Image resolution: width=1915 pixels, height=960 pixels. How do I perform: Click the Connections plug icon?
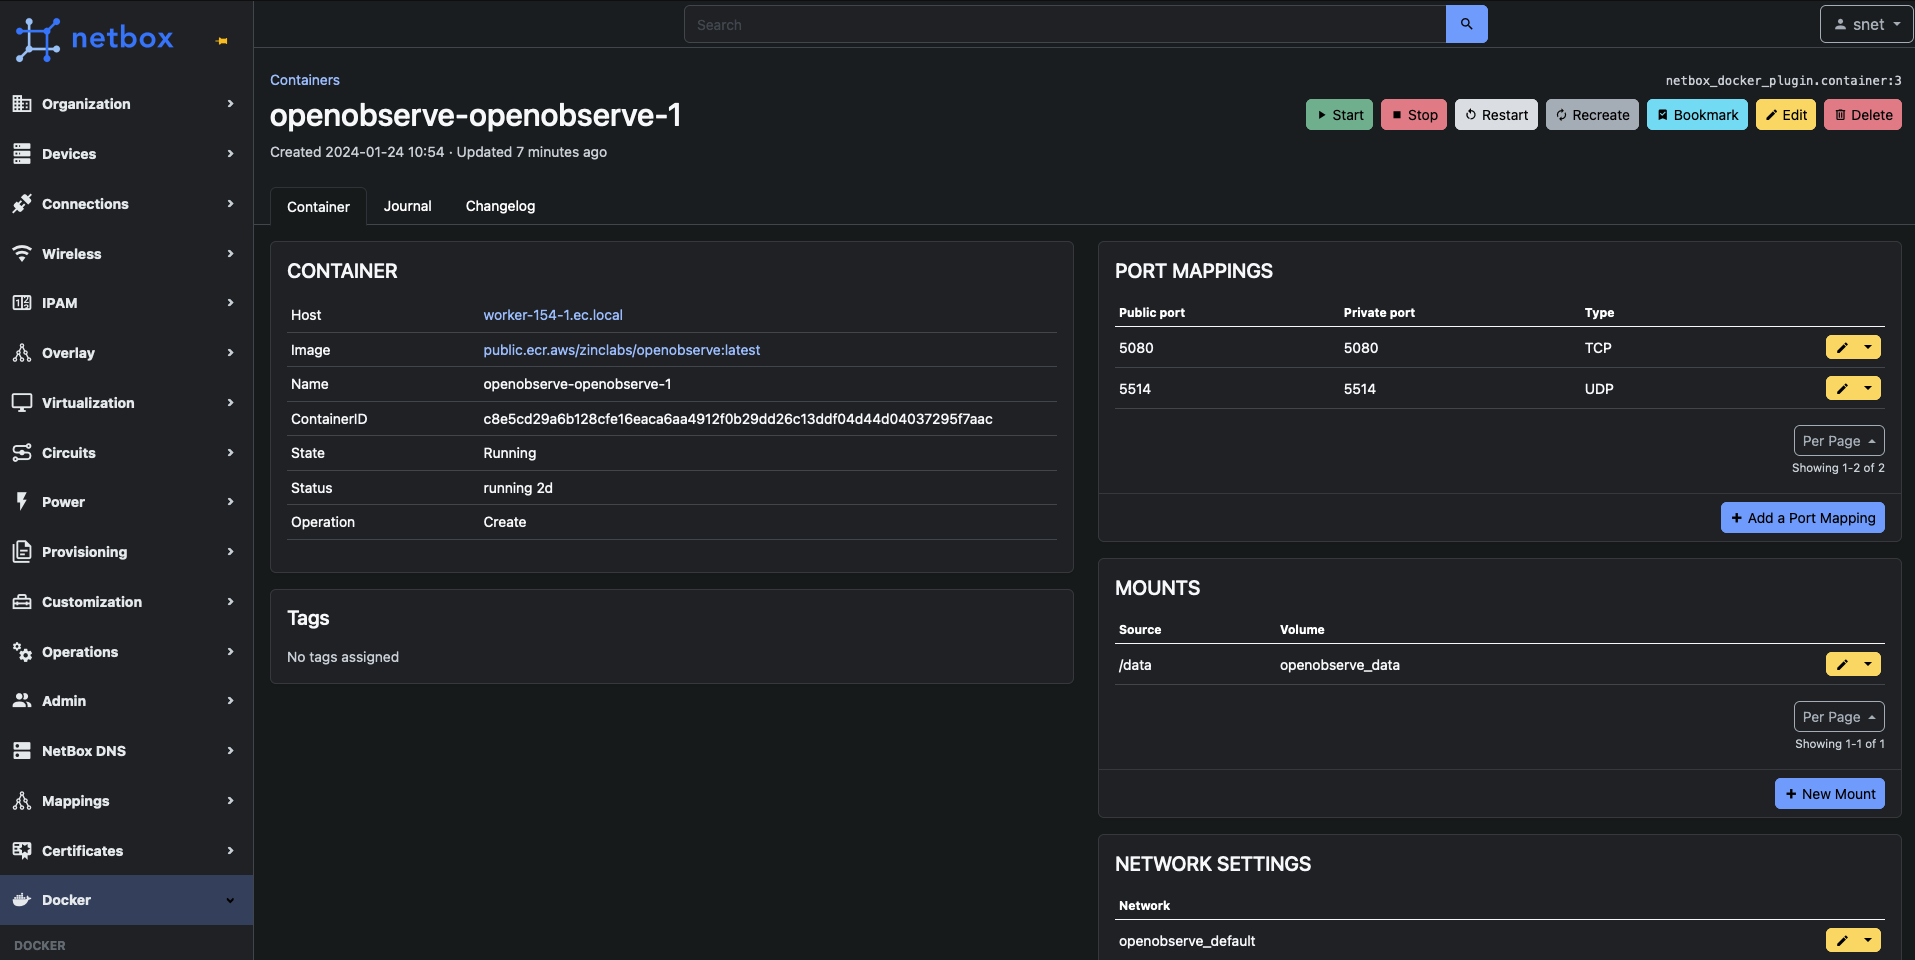pos(22,203)
